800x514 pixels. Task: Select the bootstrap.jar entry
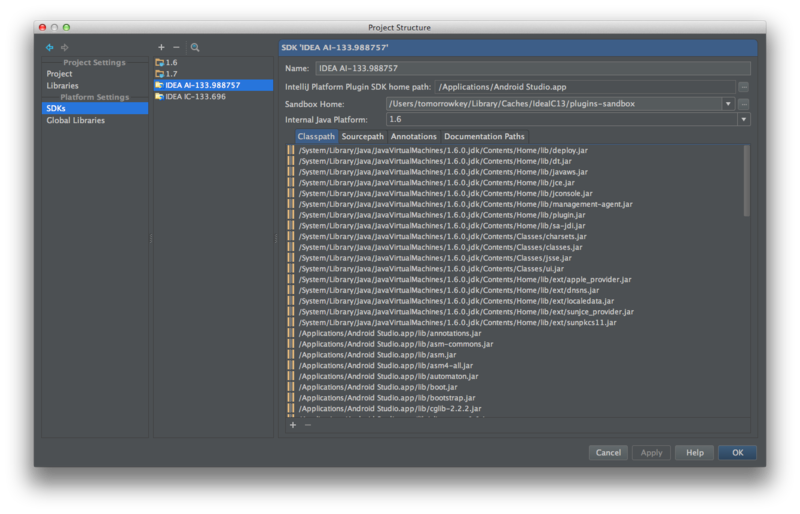514,398
